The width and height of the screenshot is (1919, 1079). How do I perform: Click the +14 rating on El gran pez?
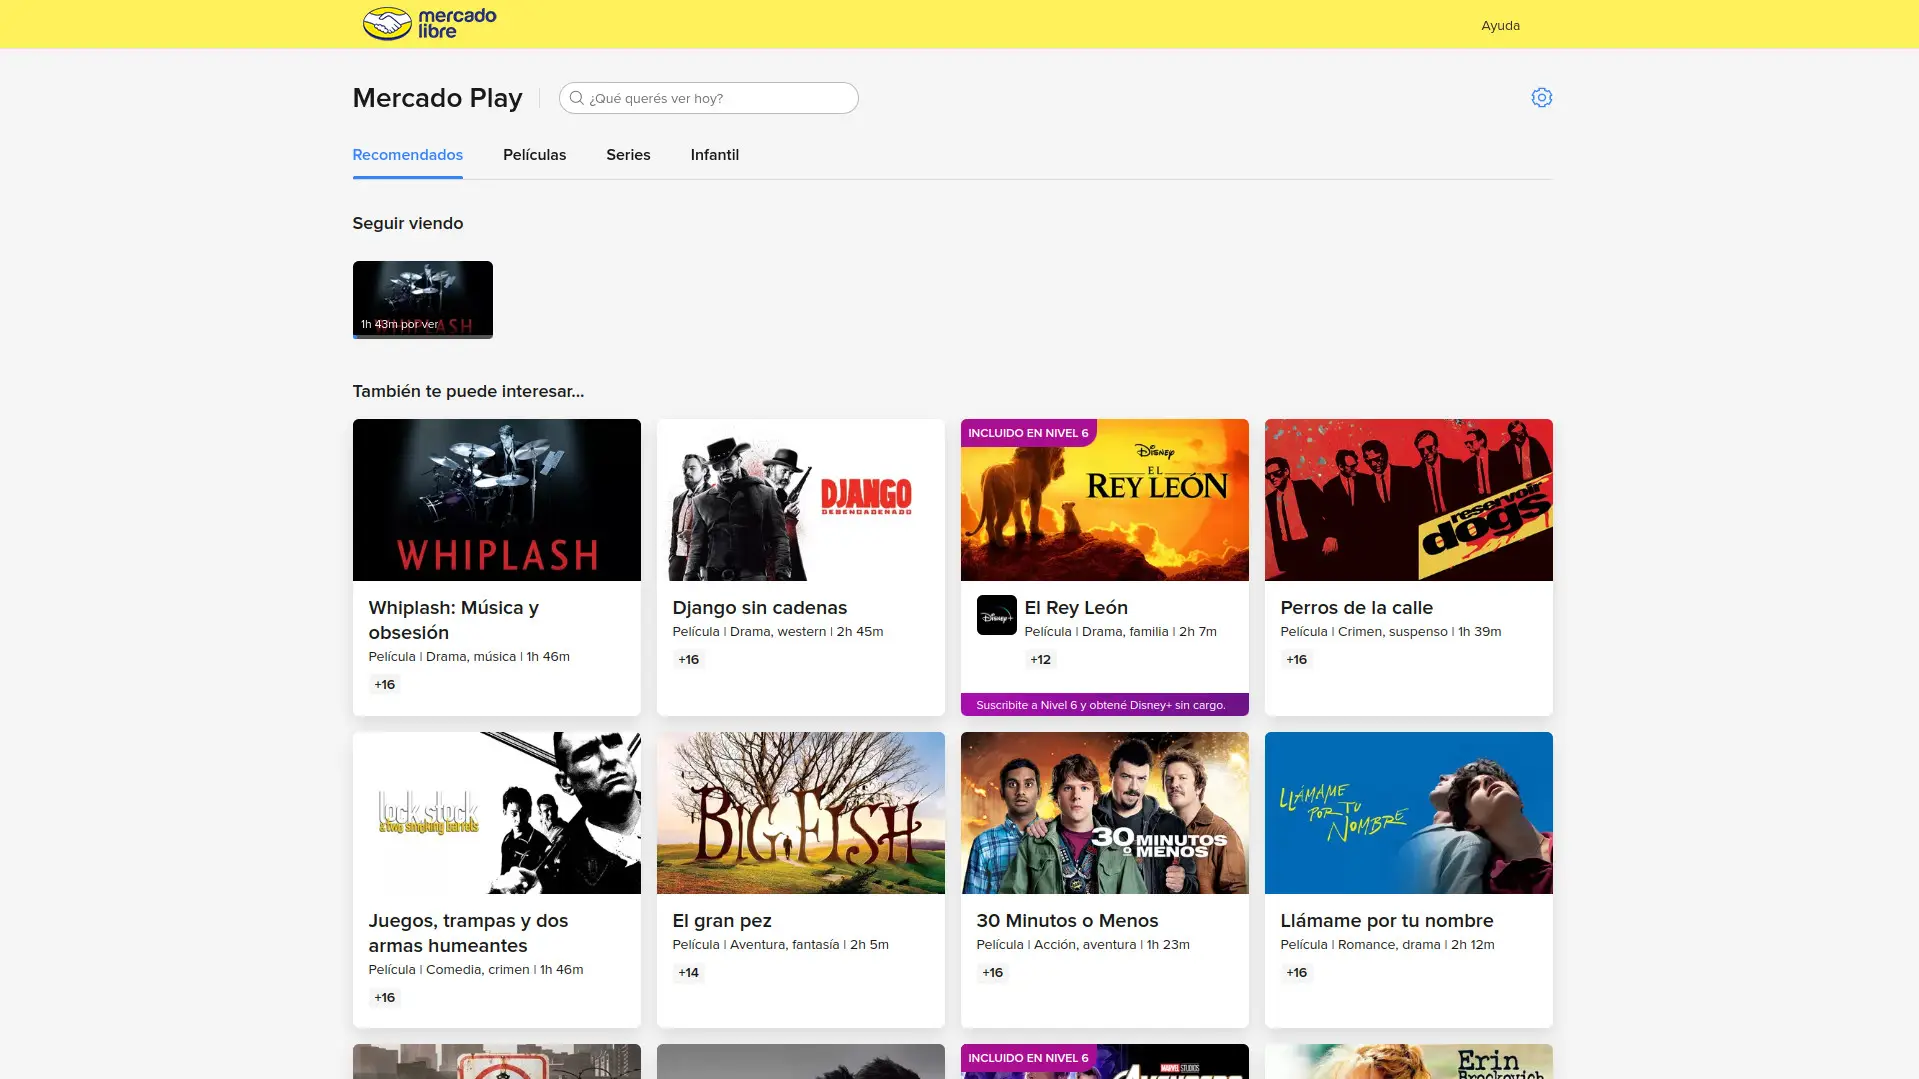click(x=688, y=973)
